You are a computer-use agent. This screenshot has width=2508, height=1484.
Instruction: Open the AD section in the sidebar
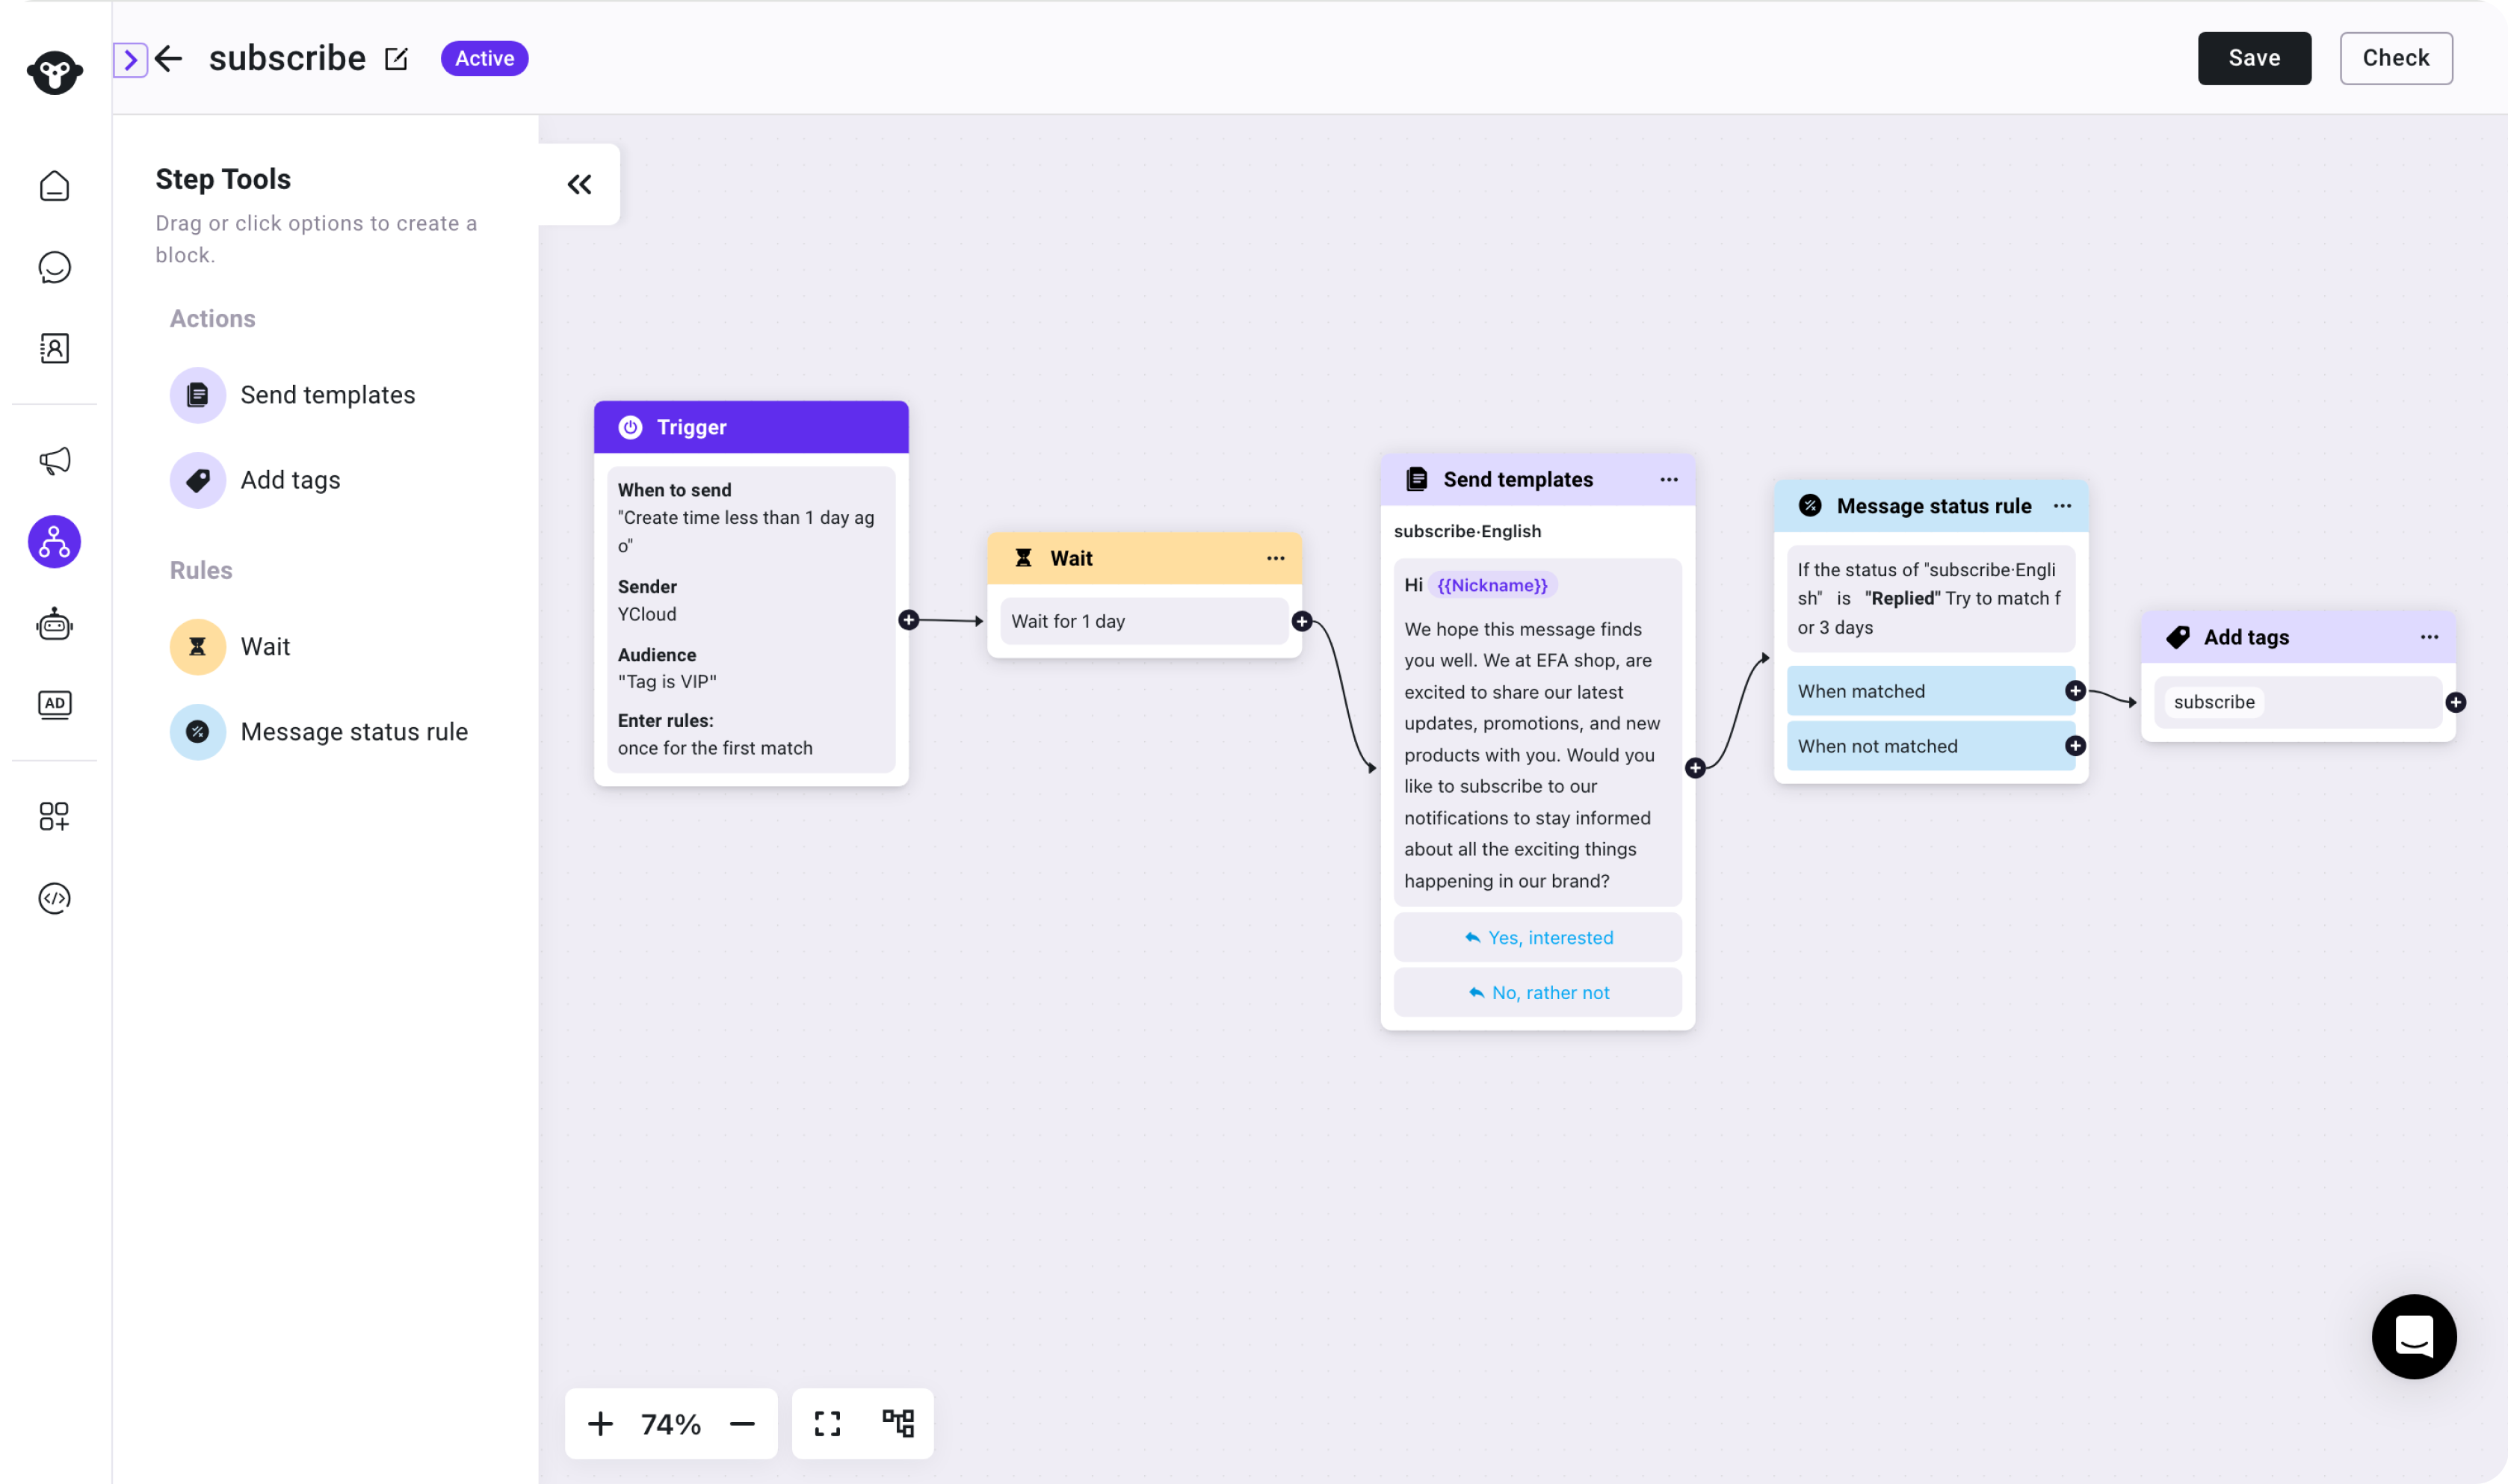tap(54, 703)
